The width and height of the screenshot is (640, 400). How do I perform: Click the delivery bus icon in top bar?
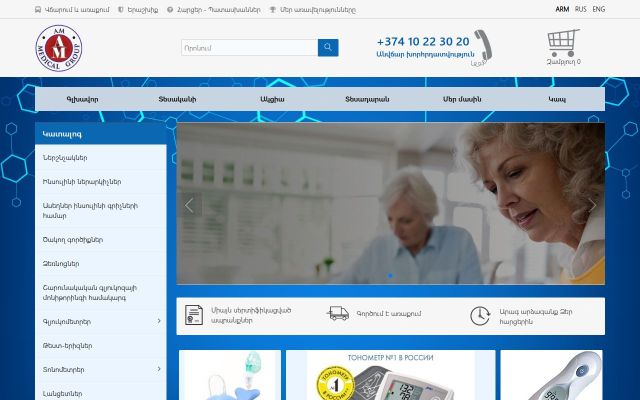coord(38,9)
